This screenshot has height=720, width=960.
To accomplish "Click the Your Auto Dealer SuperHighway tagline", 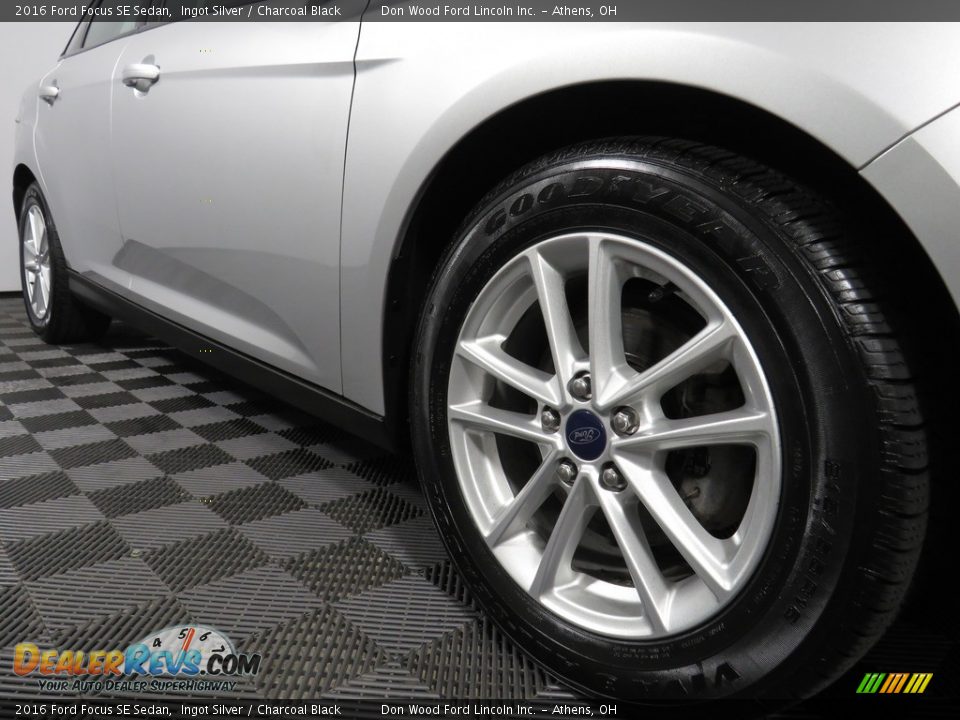I will tap(137, 684).
